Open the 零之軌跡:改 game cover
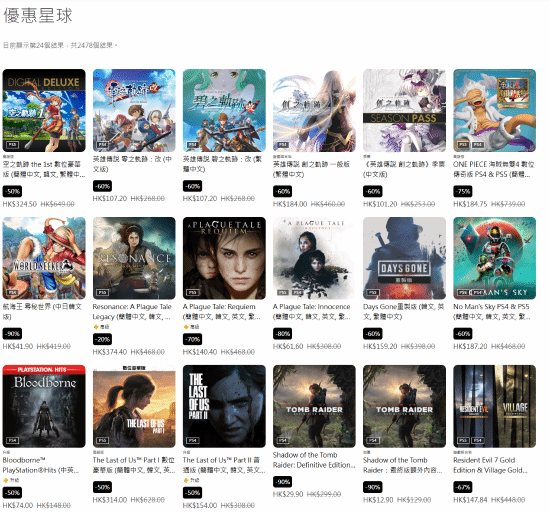 [134, 110]
